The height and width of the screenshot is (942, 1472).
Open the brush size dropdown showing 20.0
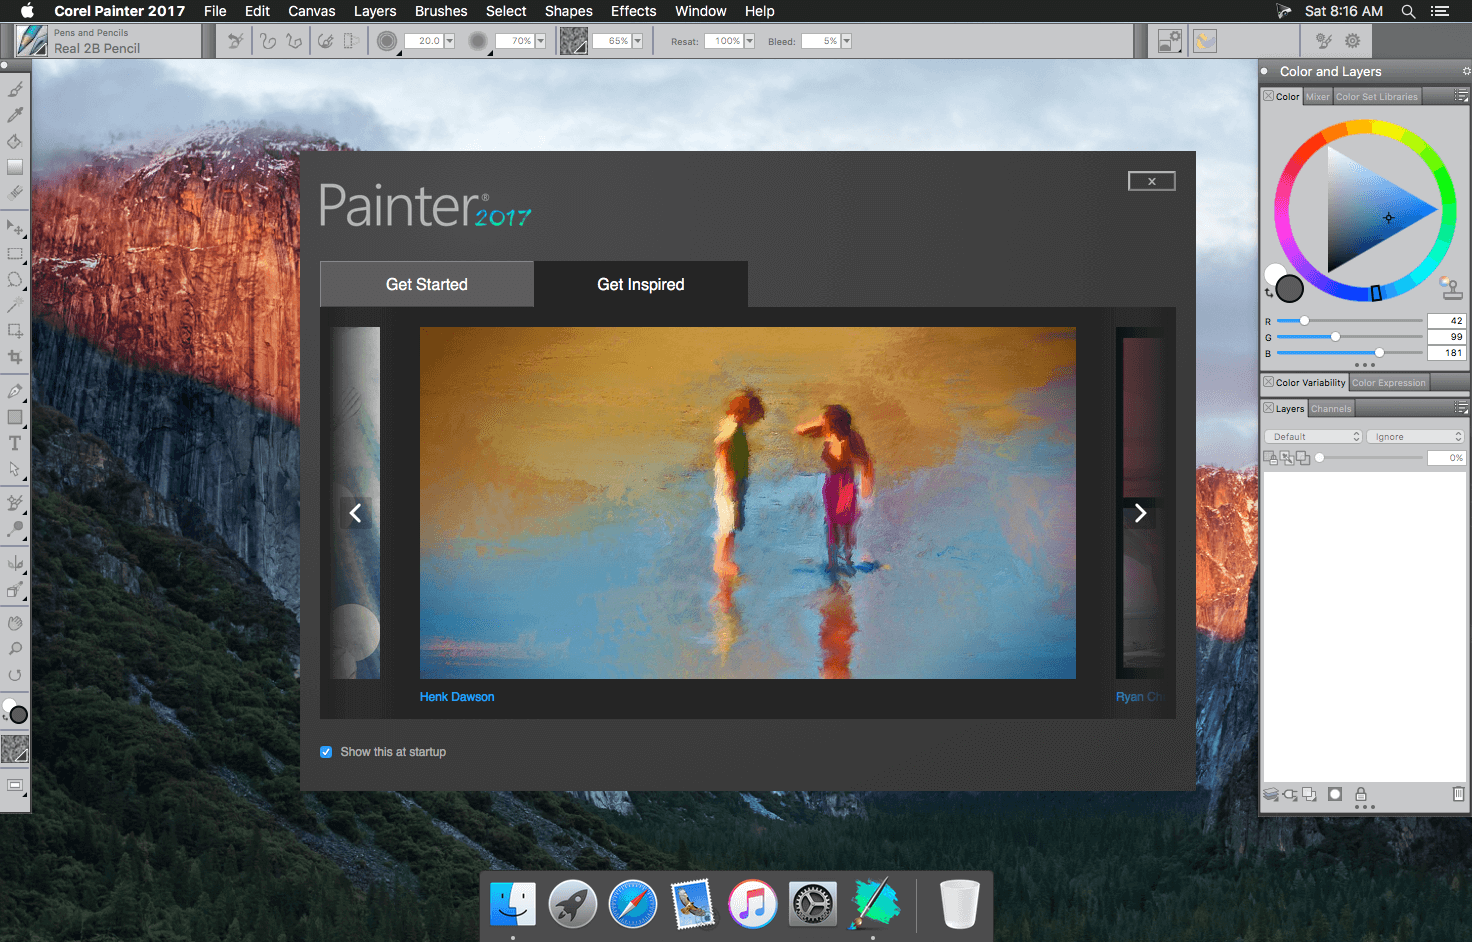pyautogui.click(x=449, y=41)
